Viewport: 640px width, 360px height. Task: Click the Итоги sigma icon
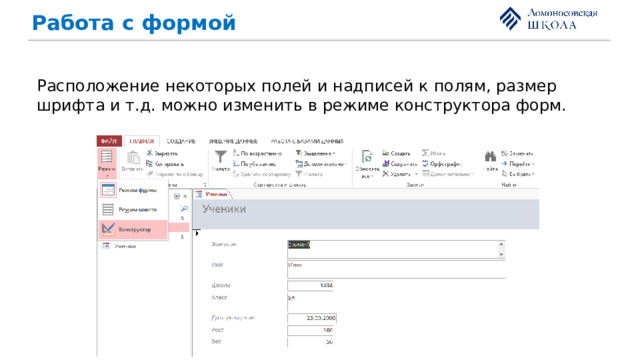(425, 153)
